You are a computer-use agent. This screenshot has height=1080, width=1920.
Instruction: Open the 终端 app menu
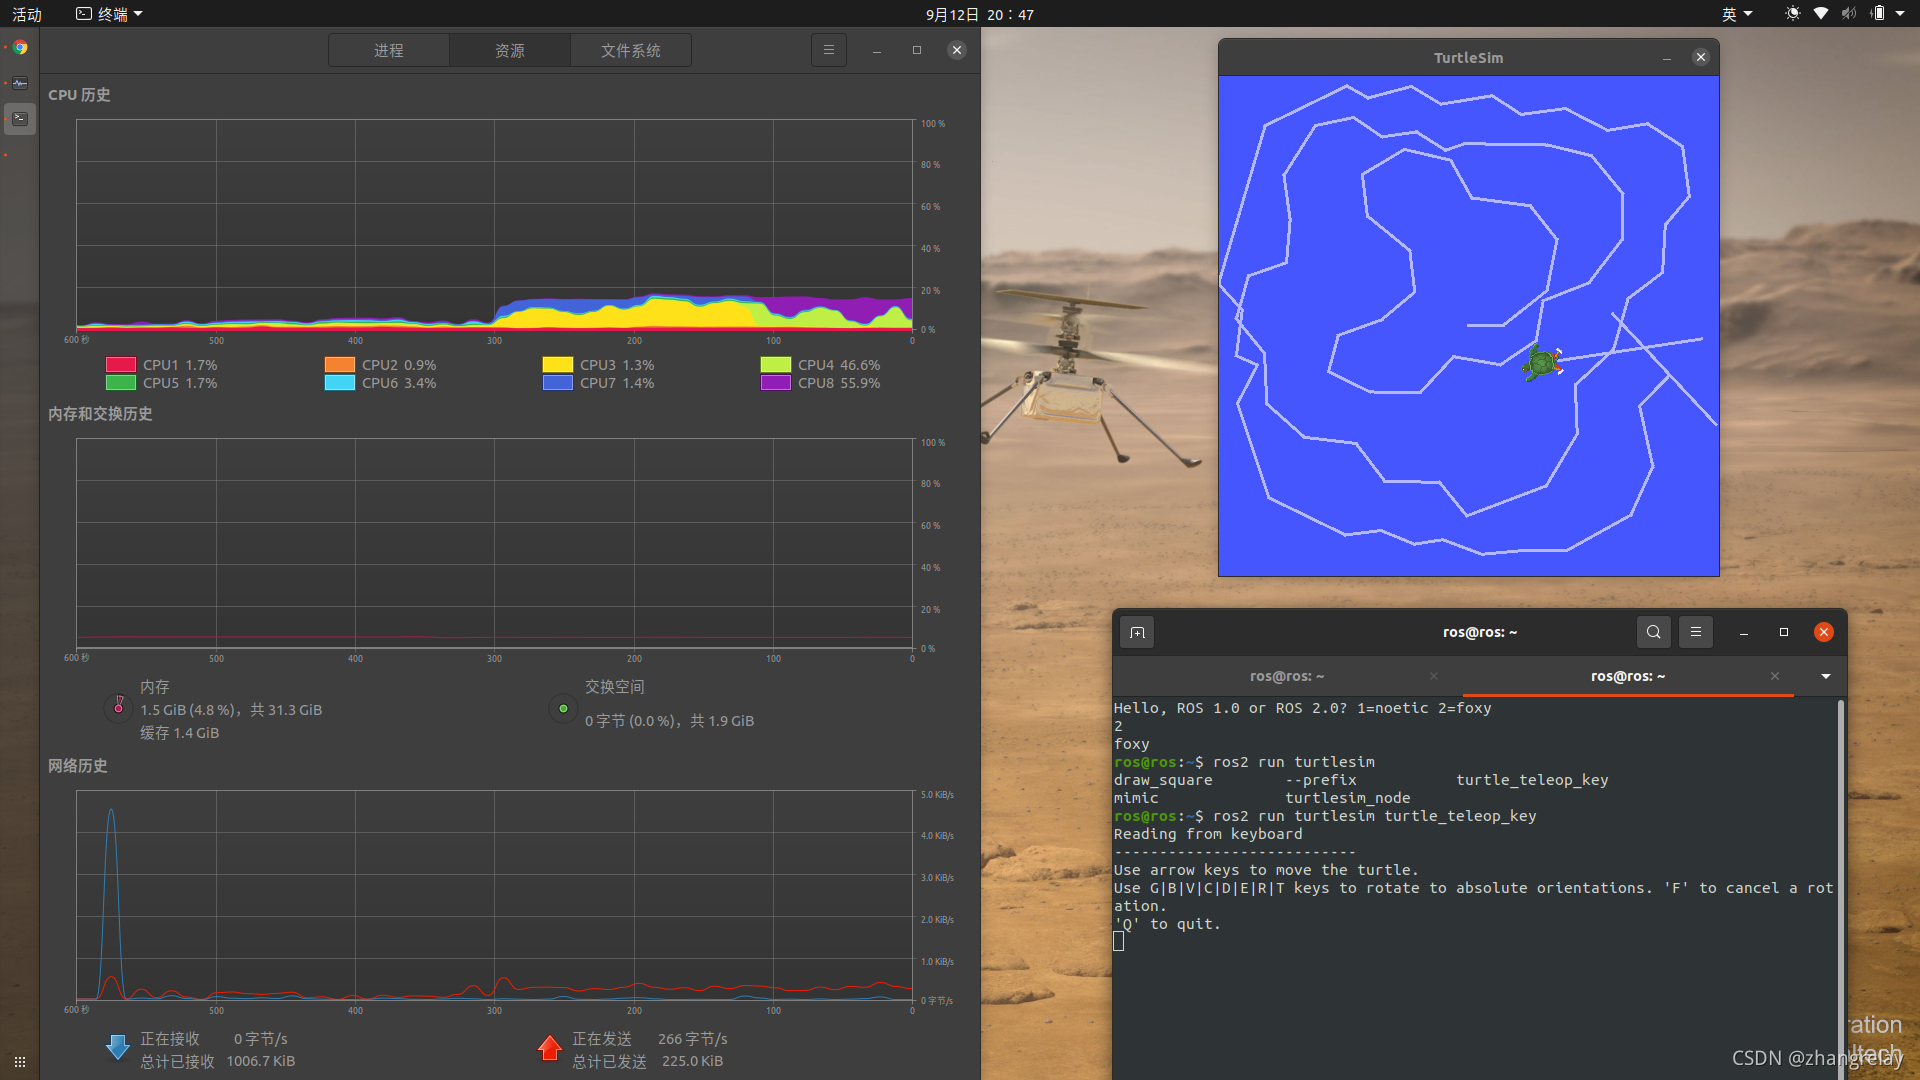coord(110,14)
